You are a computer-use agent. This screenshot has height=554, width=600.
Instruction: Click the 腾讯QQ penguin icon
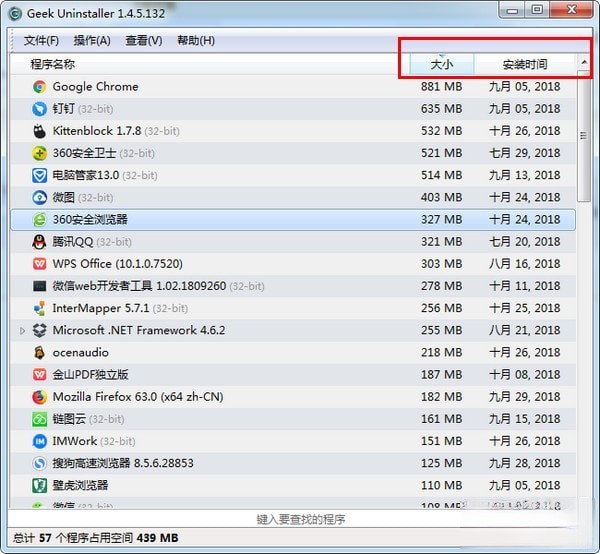[x=39, y=242]
